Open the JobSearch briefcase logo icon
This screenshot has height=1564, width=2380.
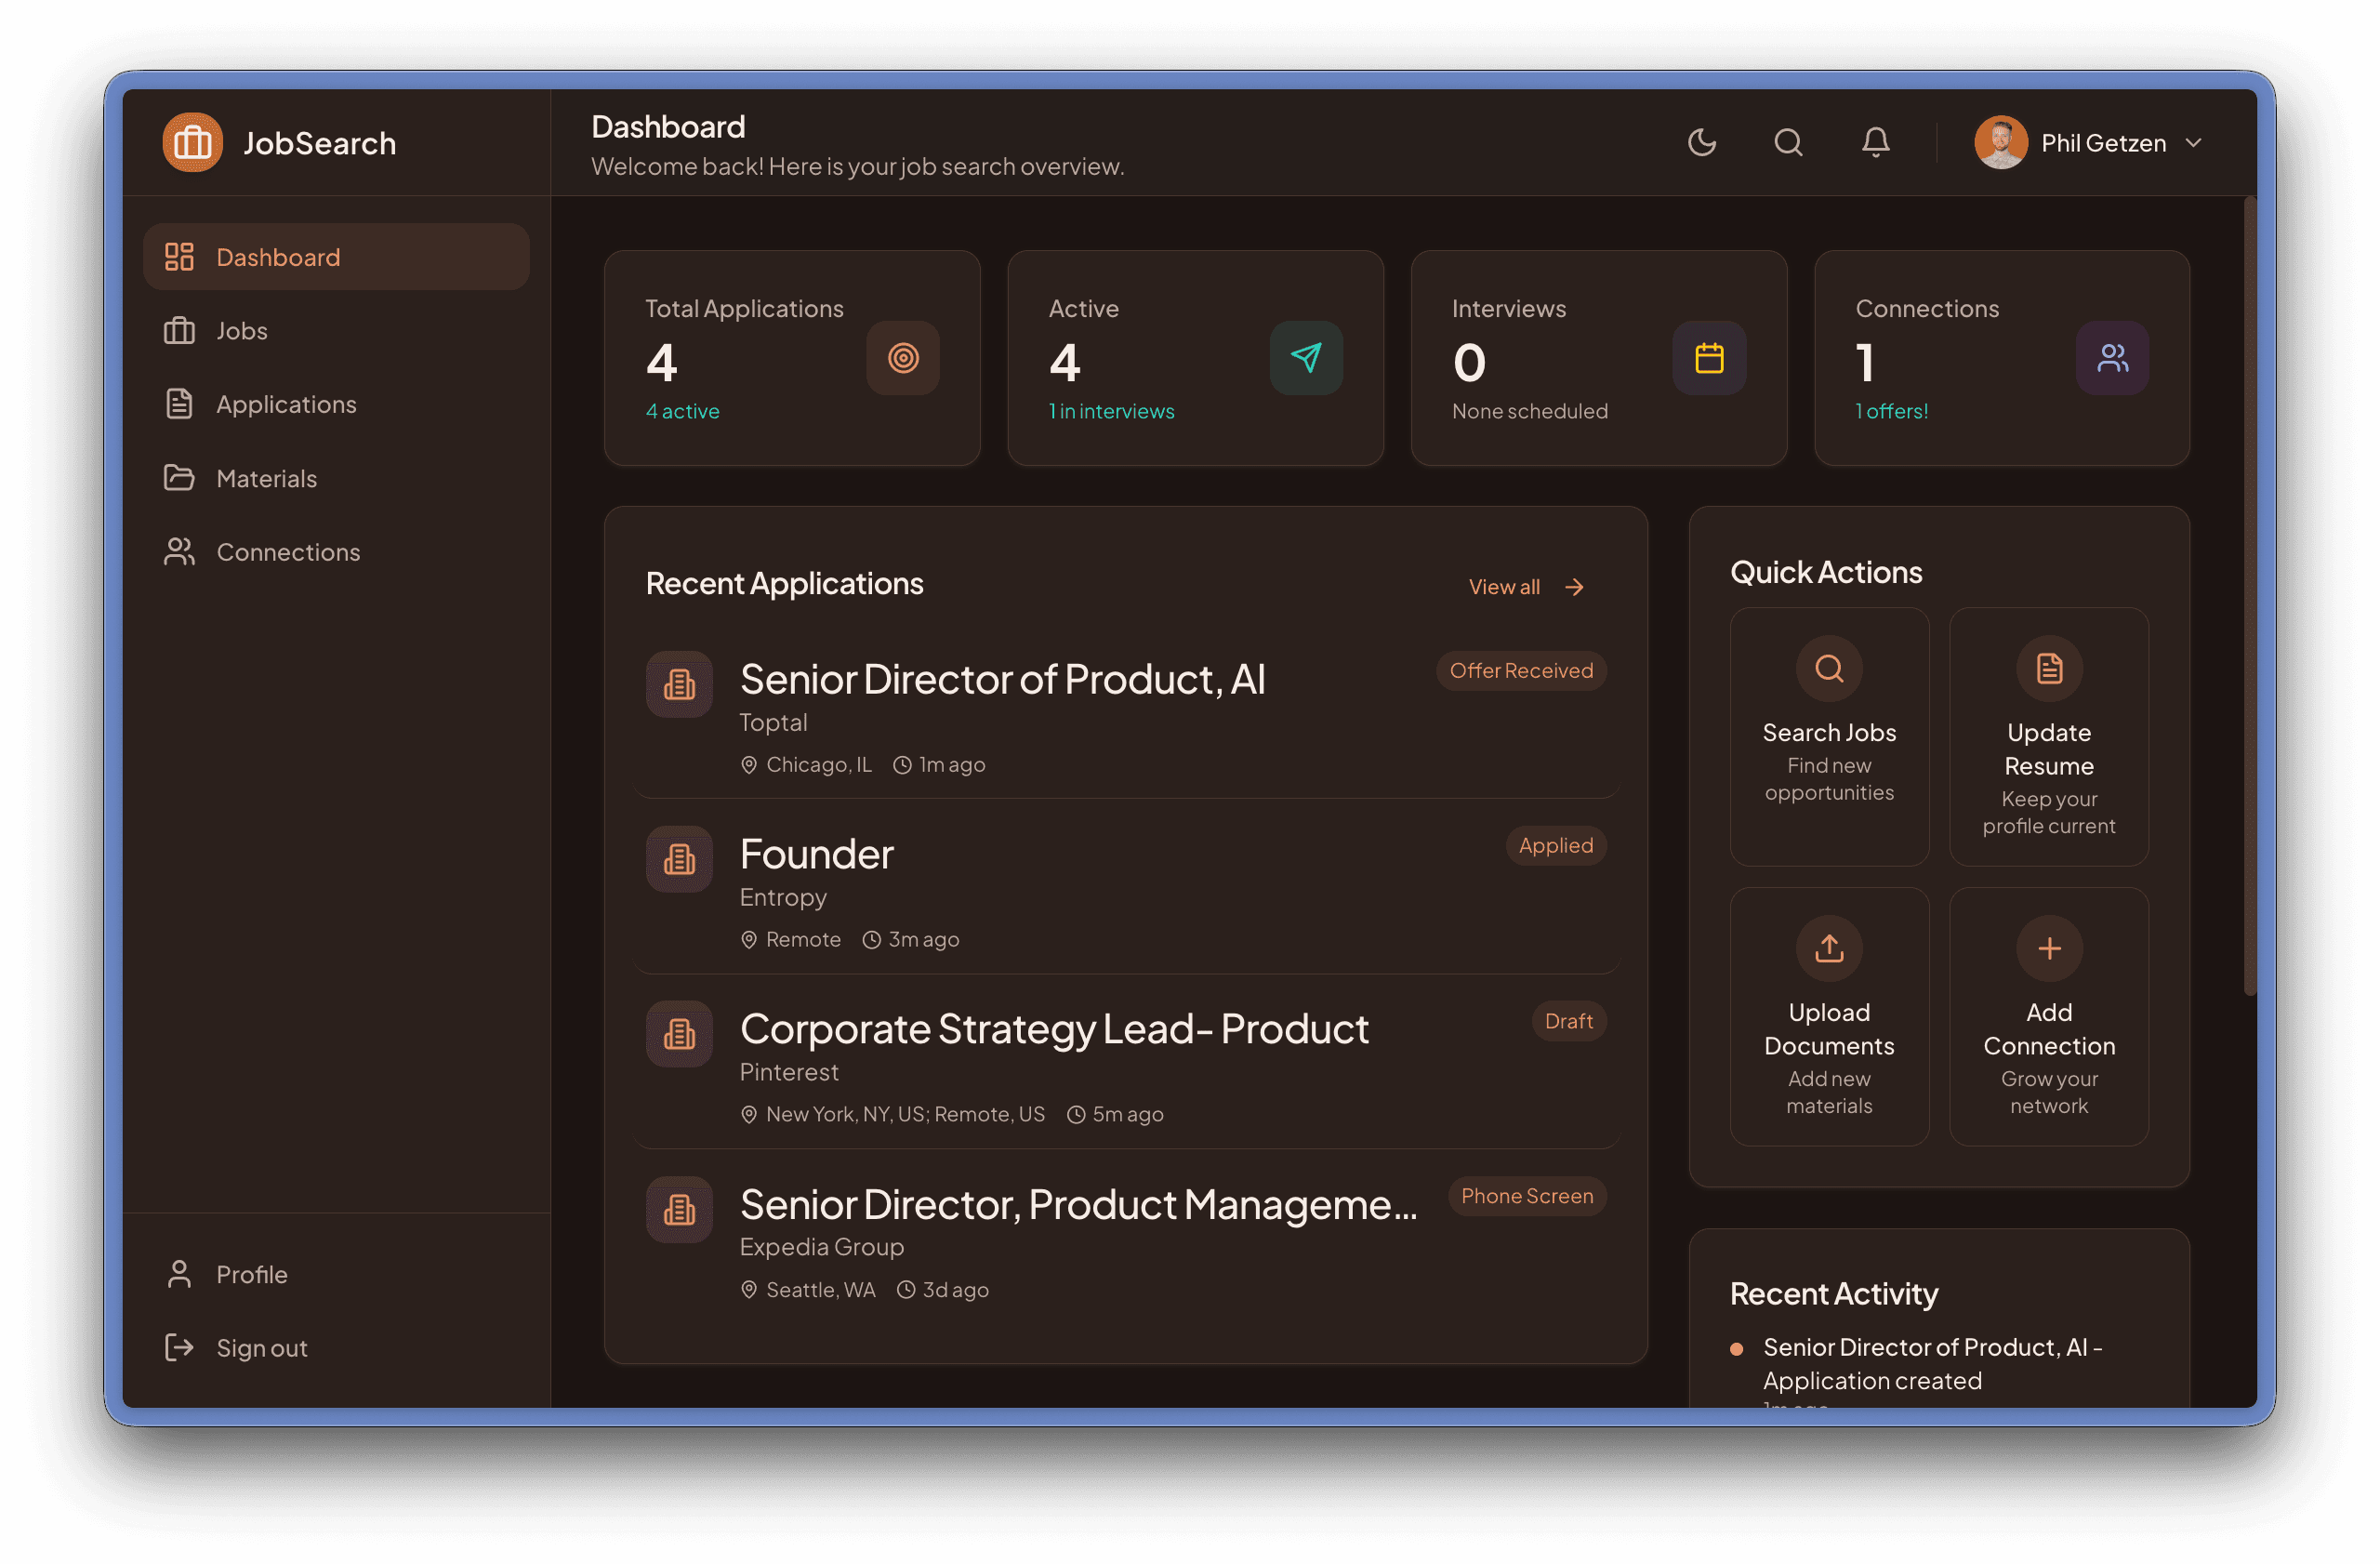point(192,142)
